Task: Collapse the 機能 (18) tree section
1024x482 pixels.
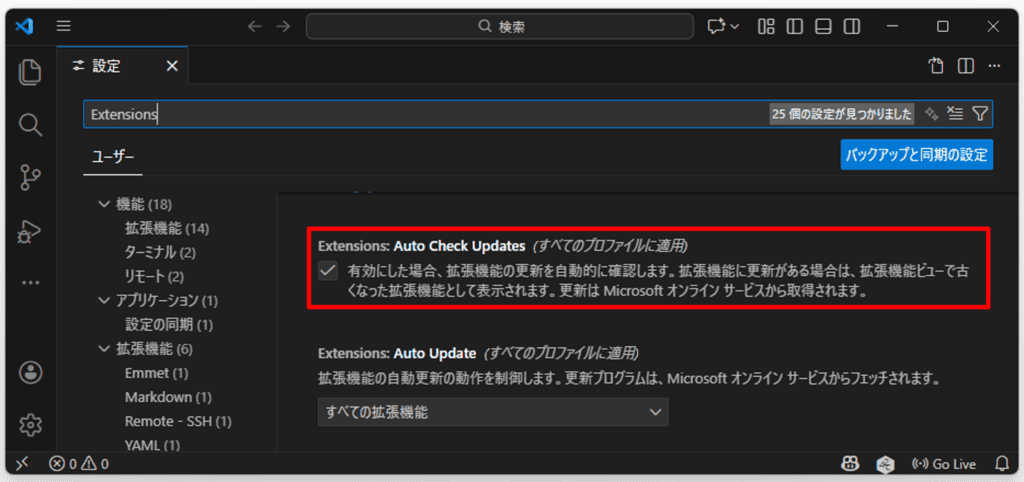Action: (x=104, y=204)
